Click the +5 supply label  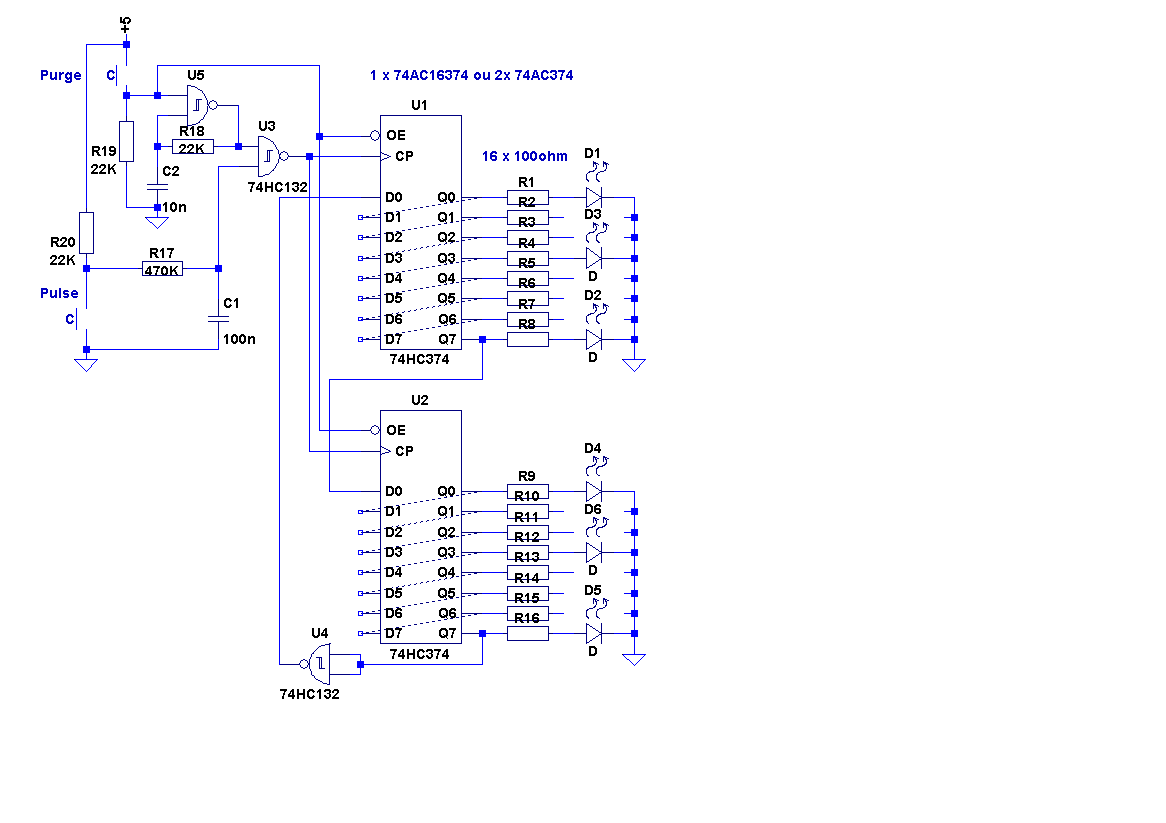click(x=126, y=25)
